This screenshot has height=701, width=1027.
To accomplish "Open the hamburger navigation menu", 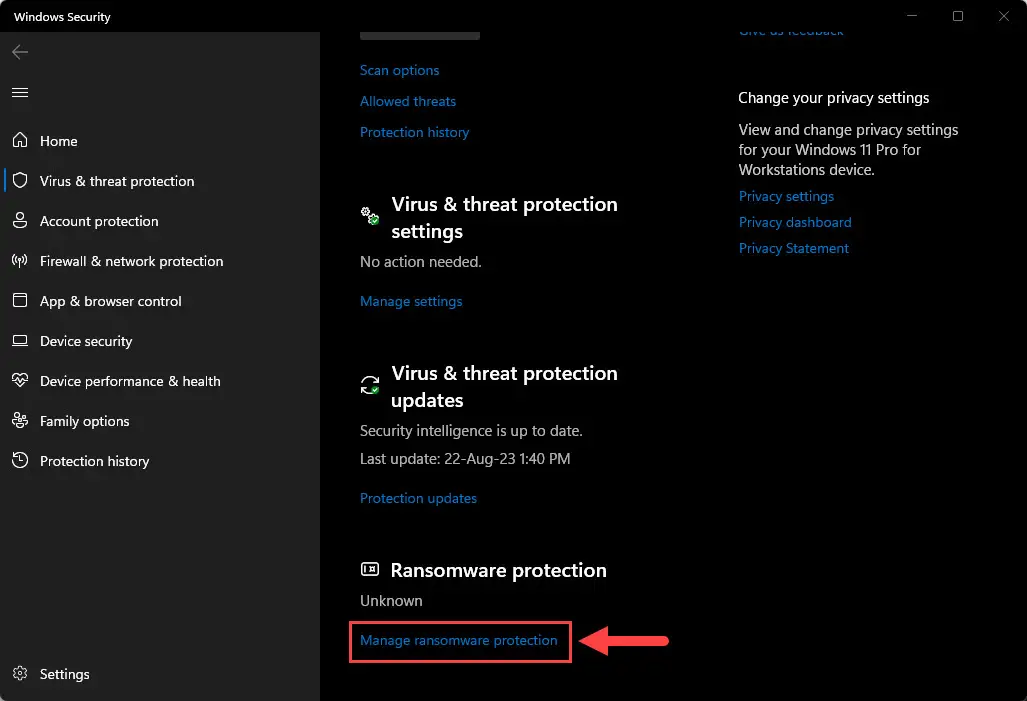I will pyautogui.click(x=20, y=92).
